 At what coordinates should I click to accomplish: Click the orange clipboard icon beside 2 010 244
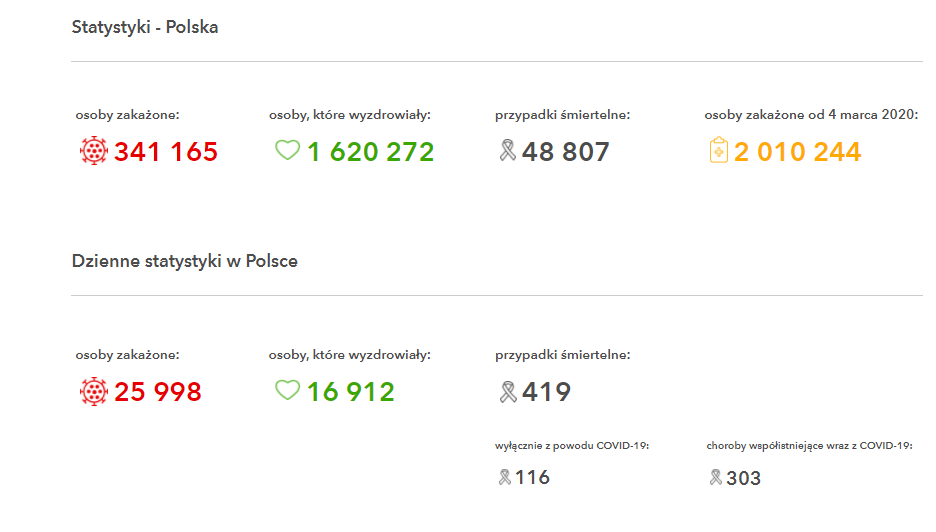[718, 151]
